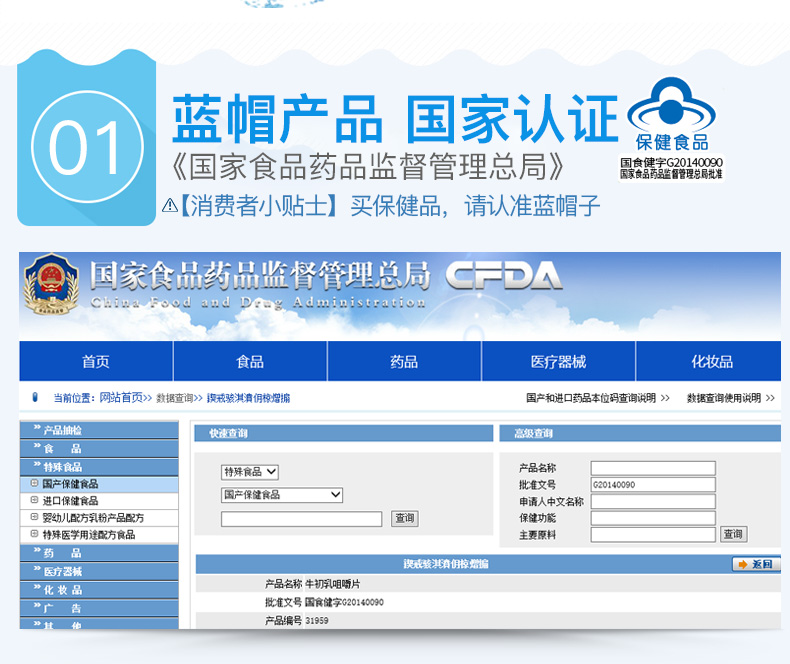Viewport: 790px width, 664px height.
Task: Click the quick search 查询 button
Action: (405, 518)
